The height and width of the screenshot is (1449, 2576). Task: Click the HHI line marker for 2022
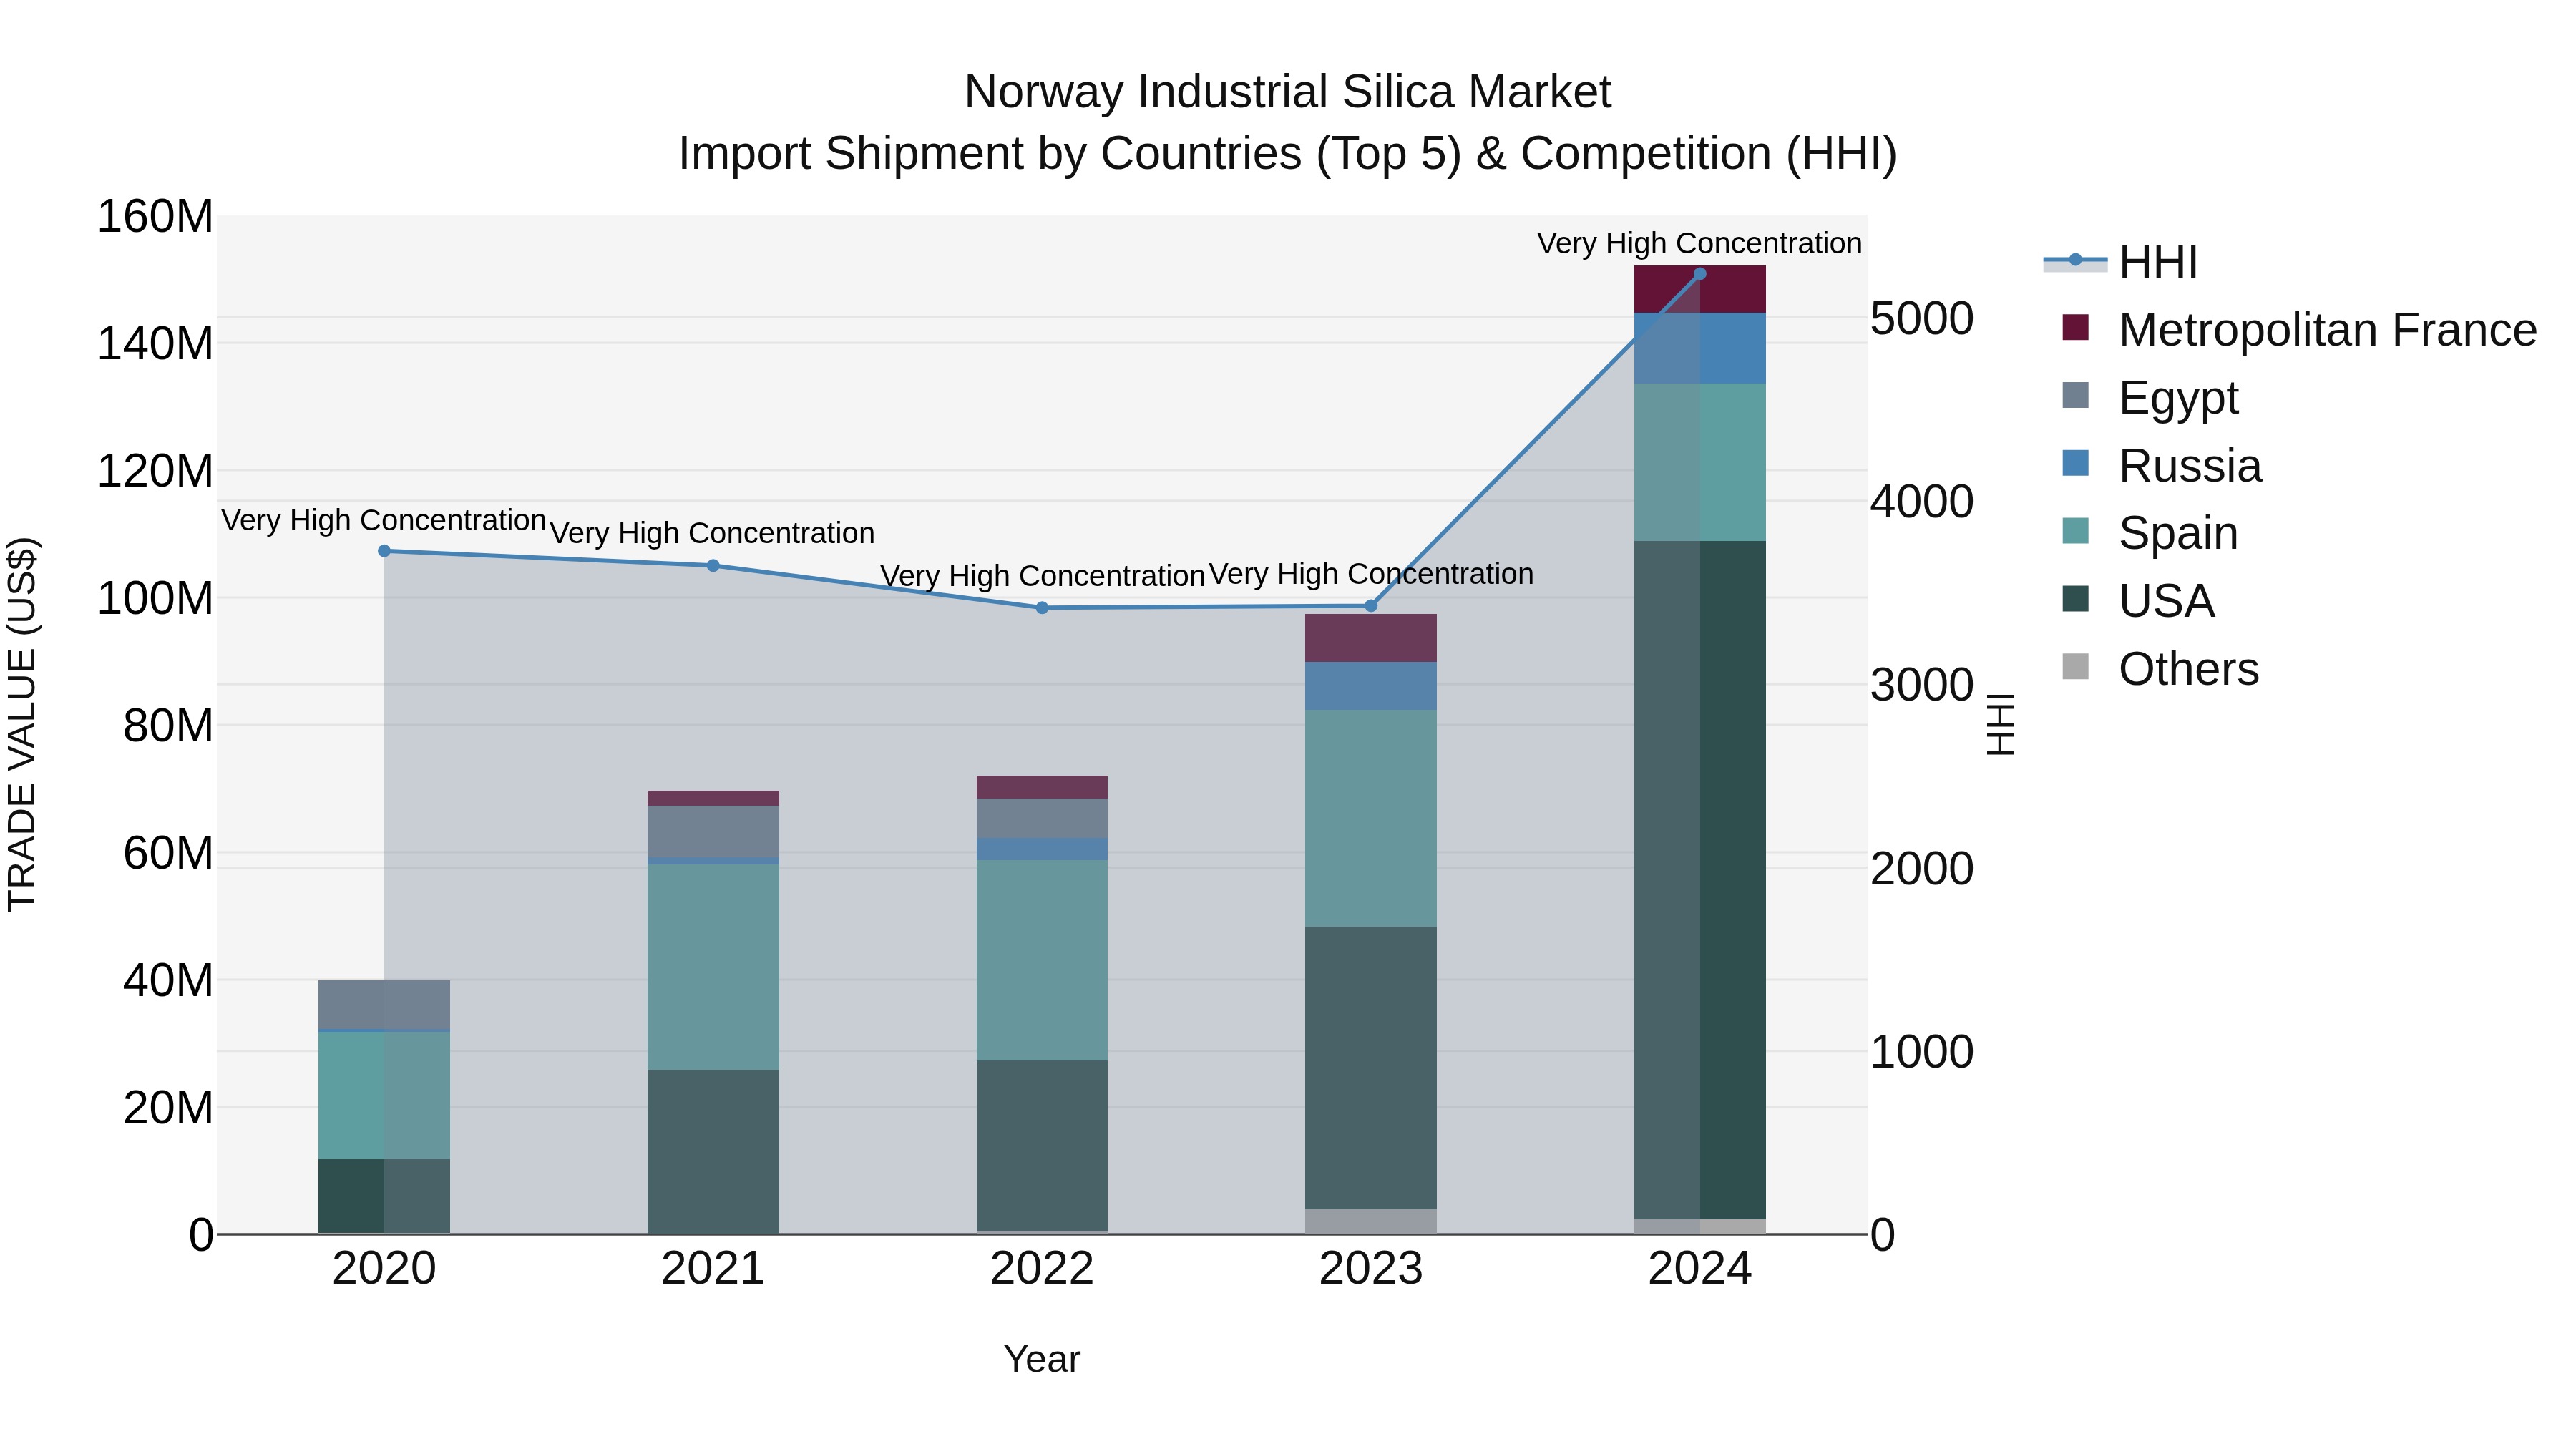1042,608
